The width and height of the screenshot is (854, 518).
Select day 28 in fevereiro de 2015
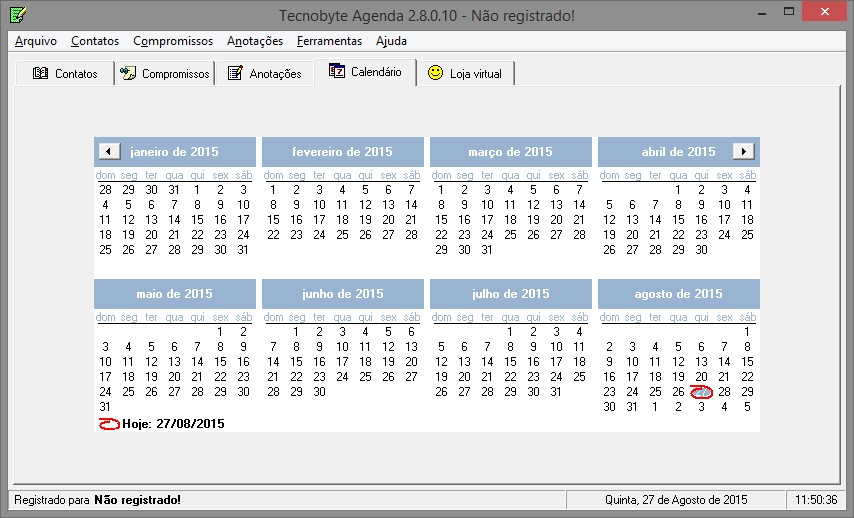[x=411, y=235]
